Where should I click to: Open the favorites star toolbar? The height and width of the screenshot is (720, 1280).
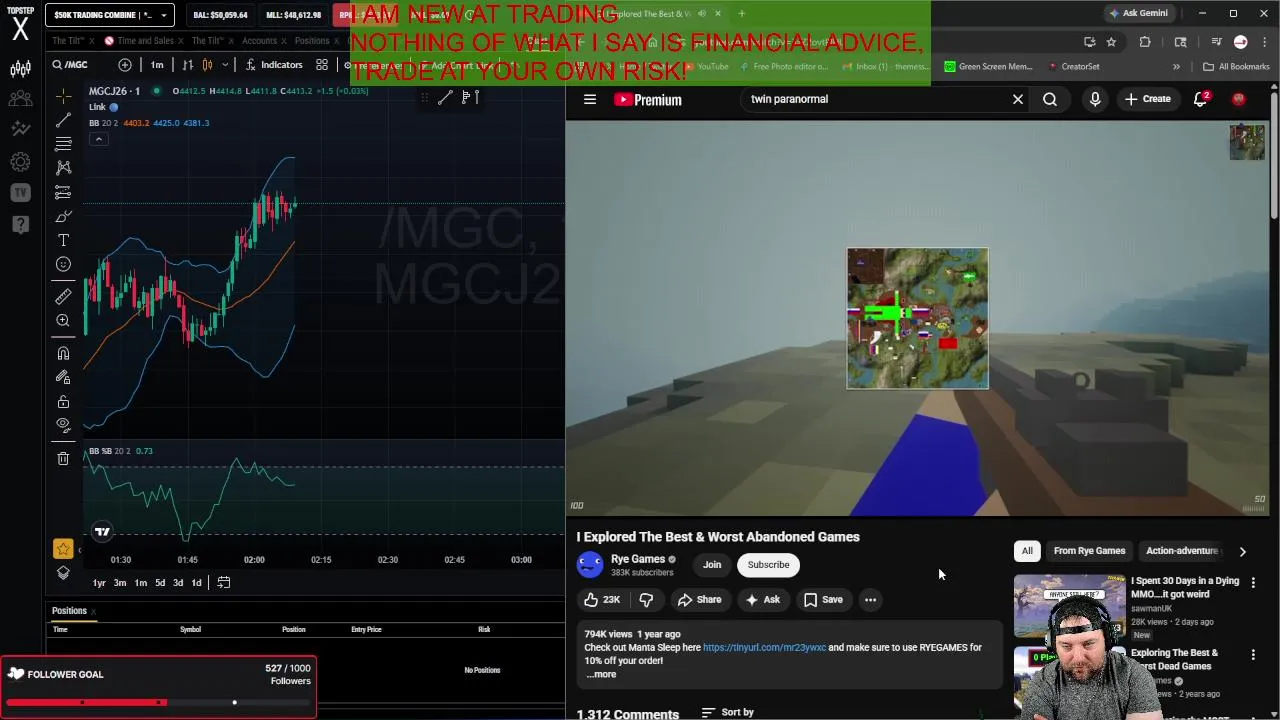tap(63, 548)
